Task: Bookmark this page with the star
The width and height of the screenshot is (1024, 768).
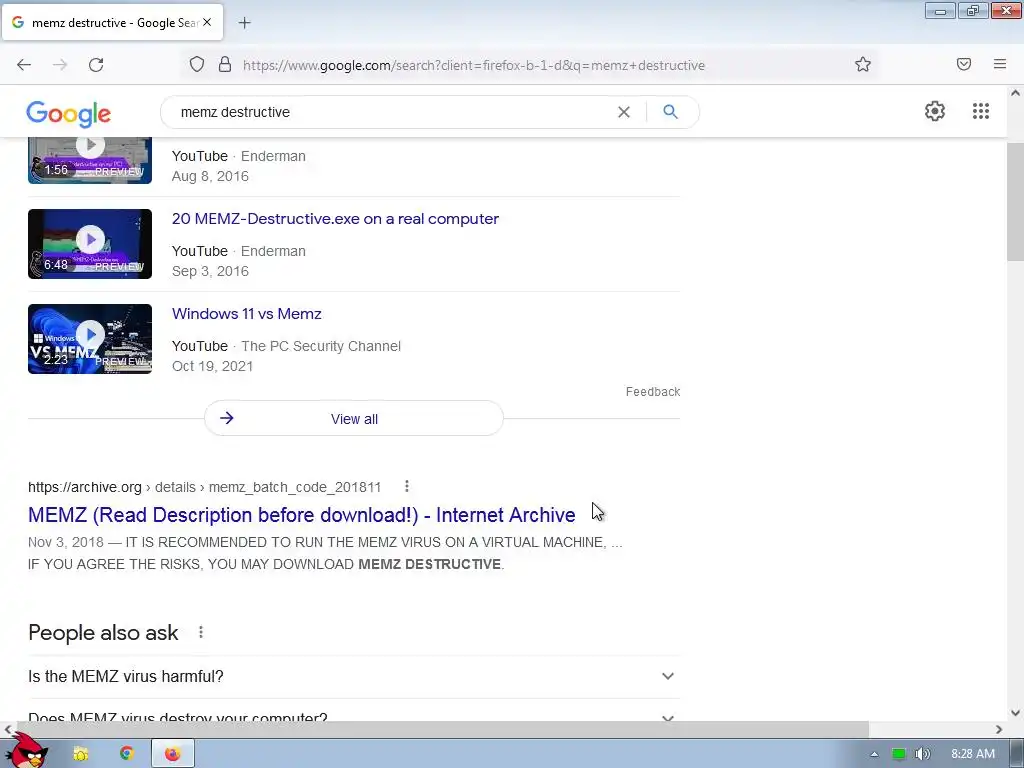Action: [863, 64]
